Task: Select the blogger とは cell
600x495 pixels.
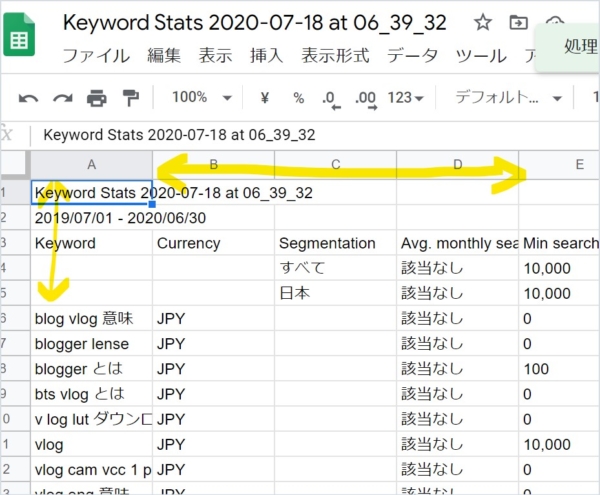Action: click(x=91, y=369)
